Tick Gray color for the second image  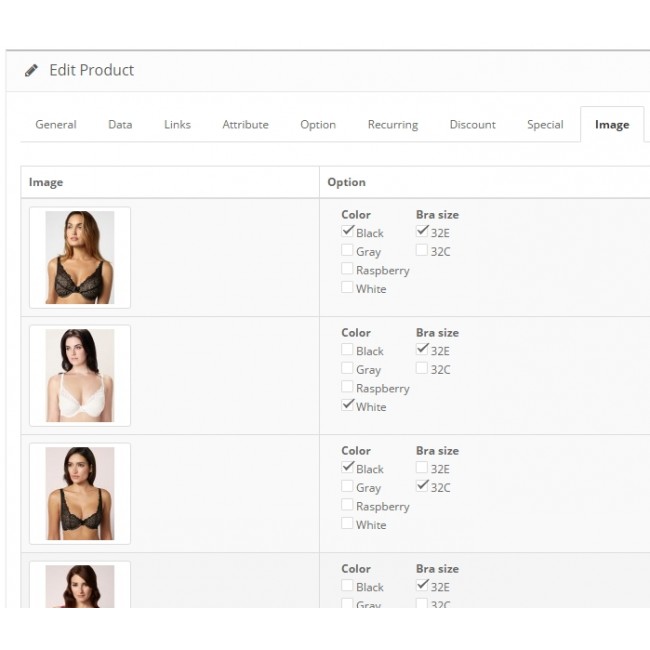click(x=347, y=368)
